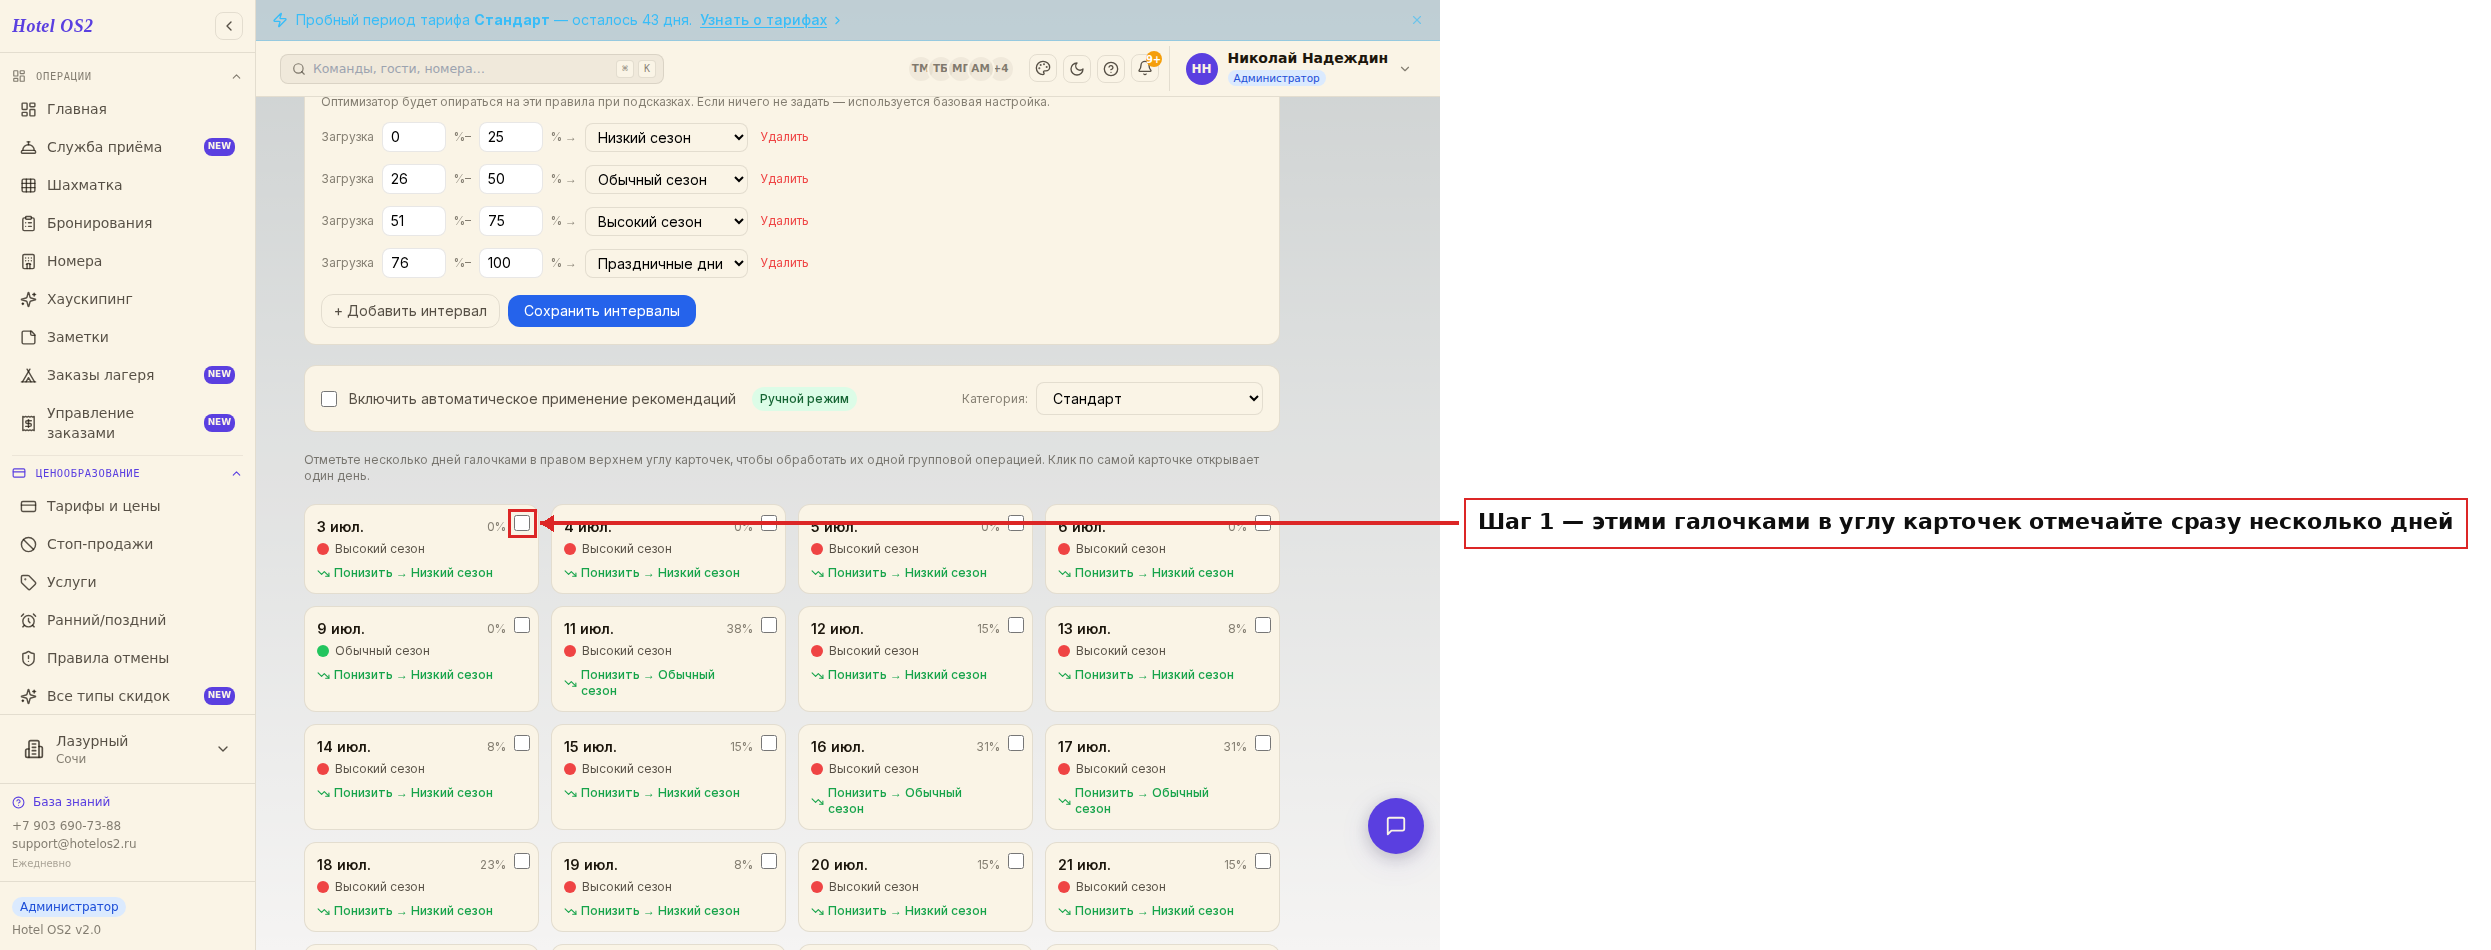Open the color theme palette icon

click(x=1043, y=69)
